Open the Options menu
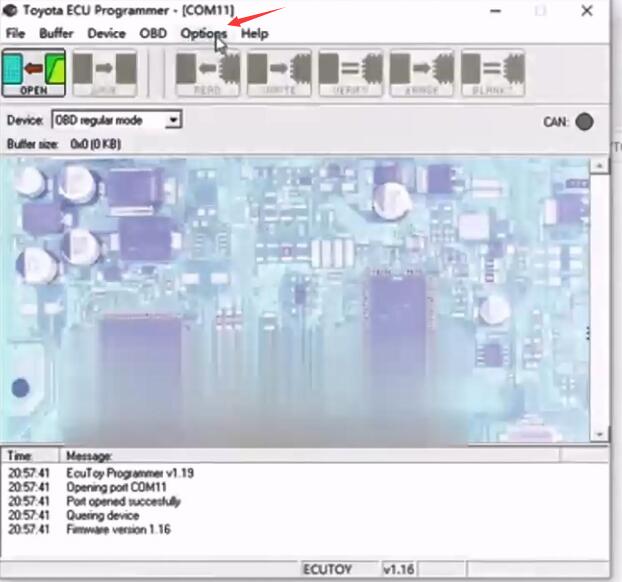Screen dimensions: 622x582 pos(203,33)
